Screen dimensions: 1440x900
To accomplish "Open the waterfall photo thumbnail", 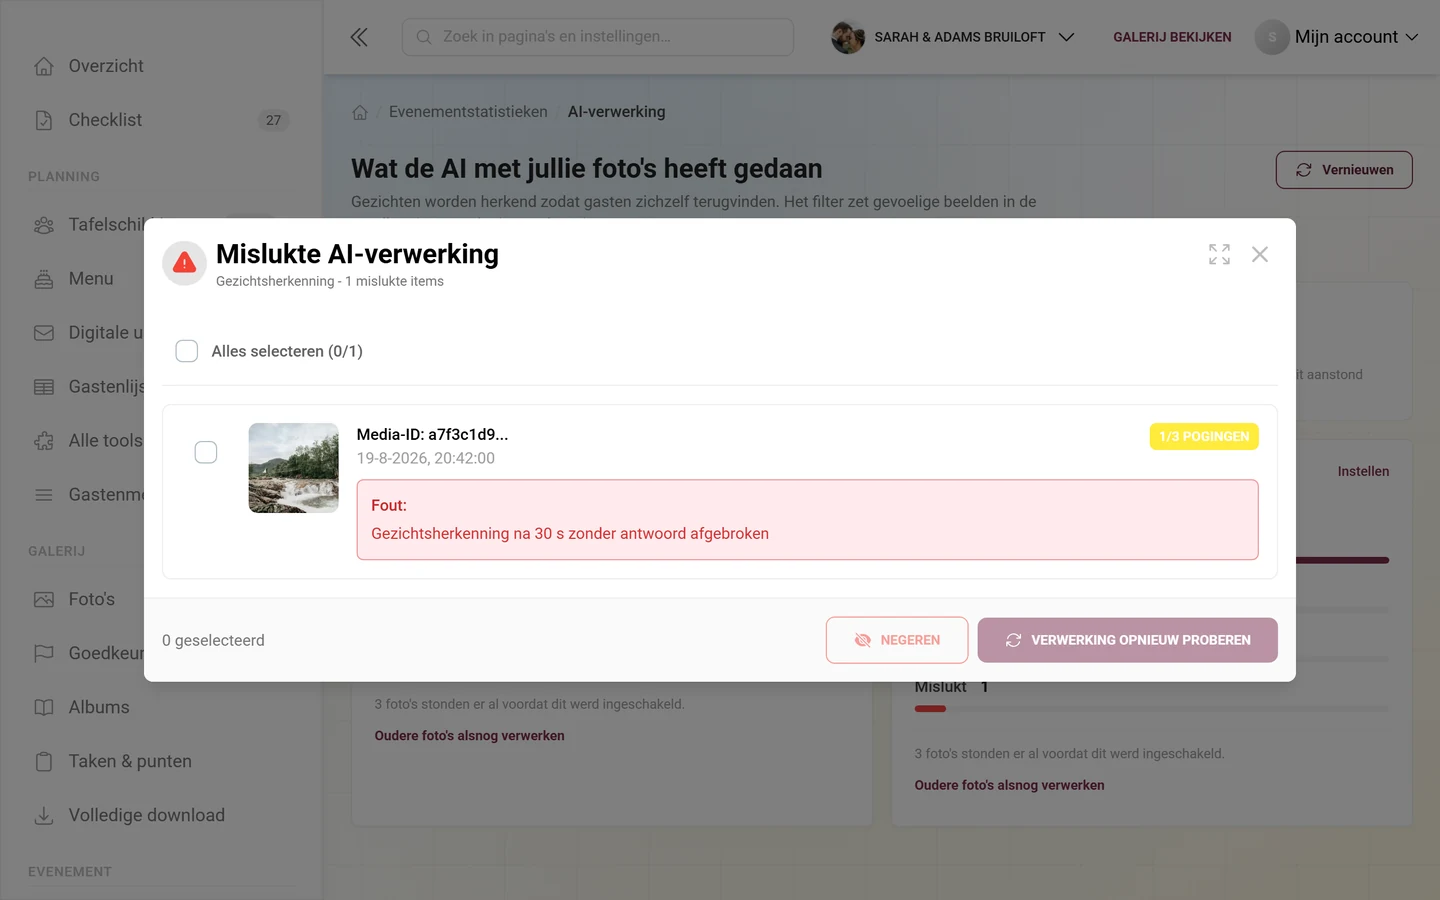I will pyautogui.click(x=294, y=468).
